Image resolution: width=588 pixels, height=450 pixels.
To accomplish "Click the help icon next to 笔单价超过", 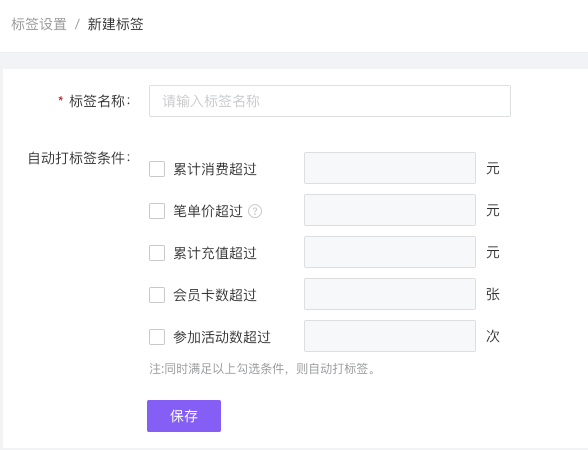I will (255, 211).
